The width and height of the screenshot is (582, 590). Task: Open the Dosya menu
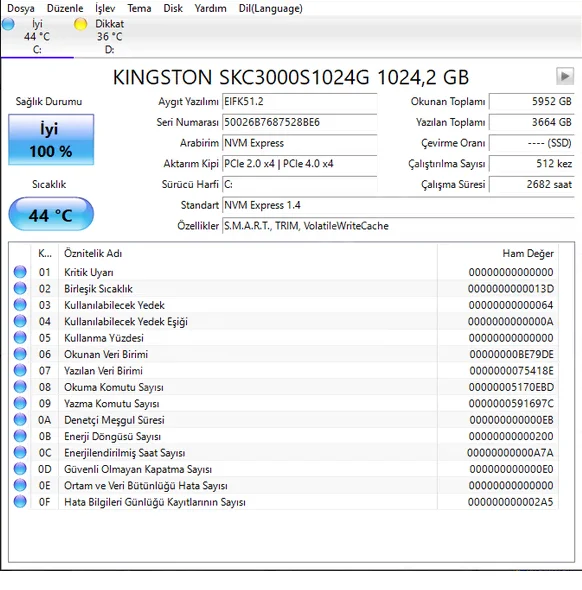[21, 8]
